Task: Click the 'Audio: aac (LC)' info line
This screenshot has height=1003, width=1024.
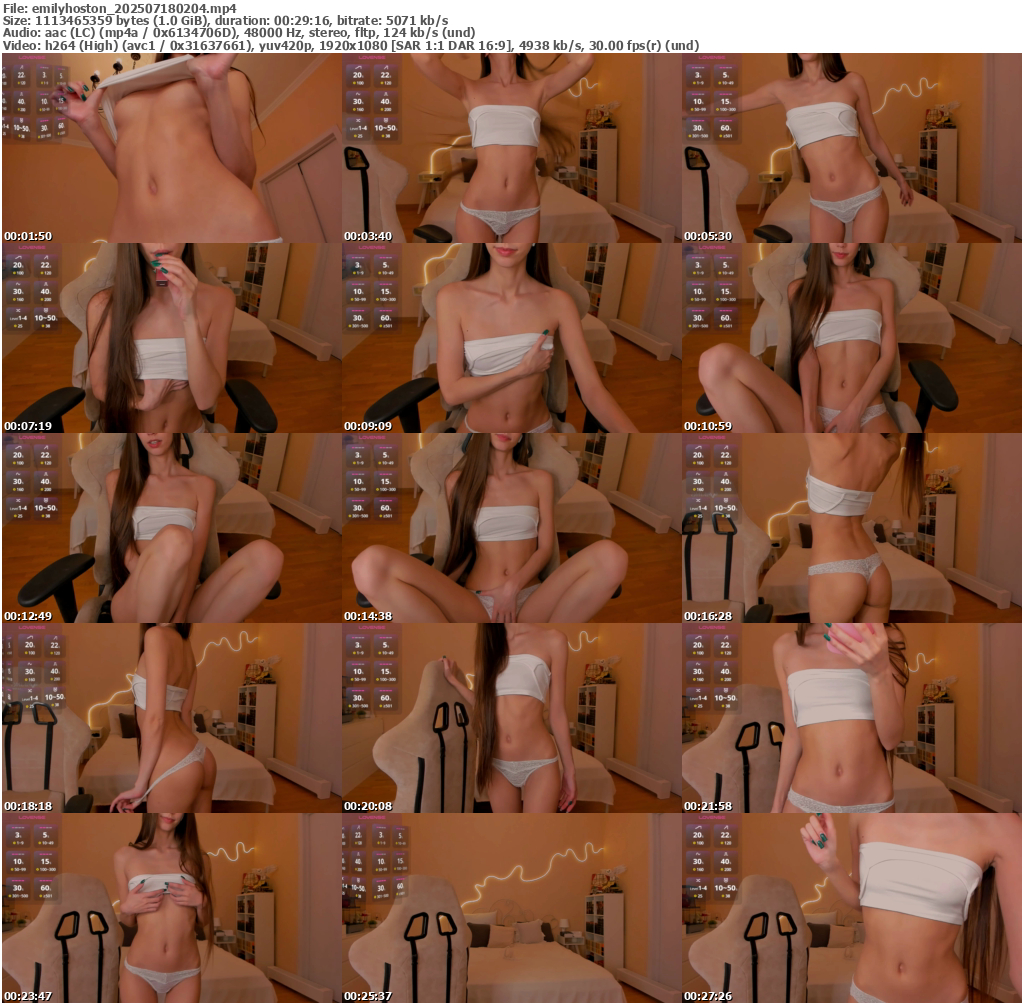Action: pyautogui.click(x=238, y=33)
